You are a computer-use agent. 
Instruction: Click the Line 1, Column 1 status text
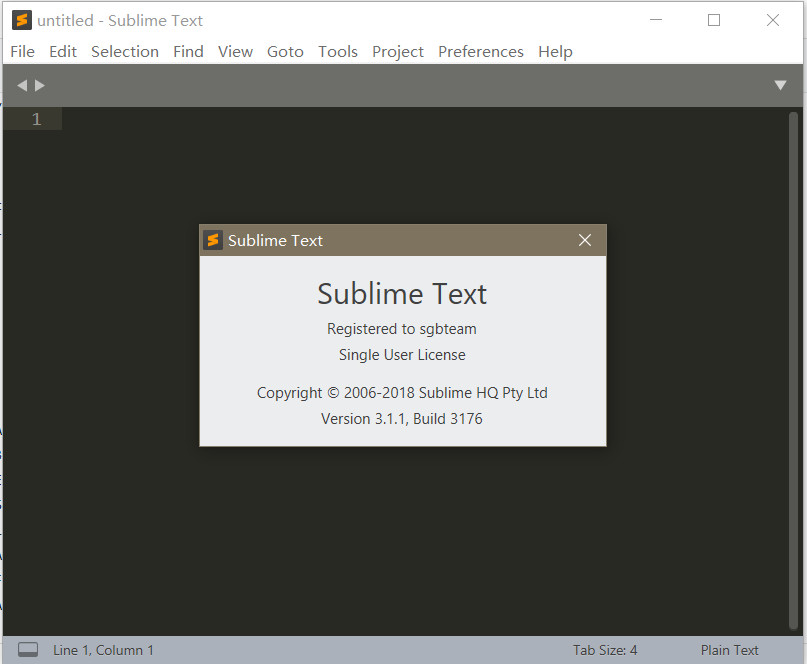click(103, 650)
